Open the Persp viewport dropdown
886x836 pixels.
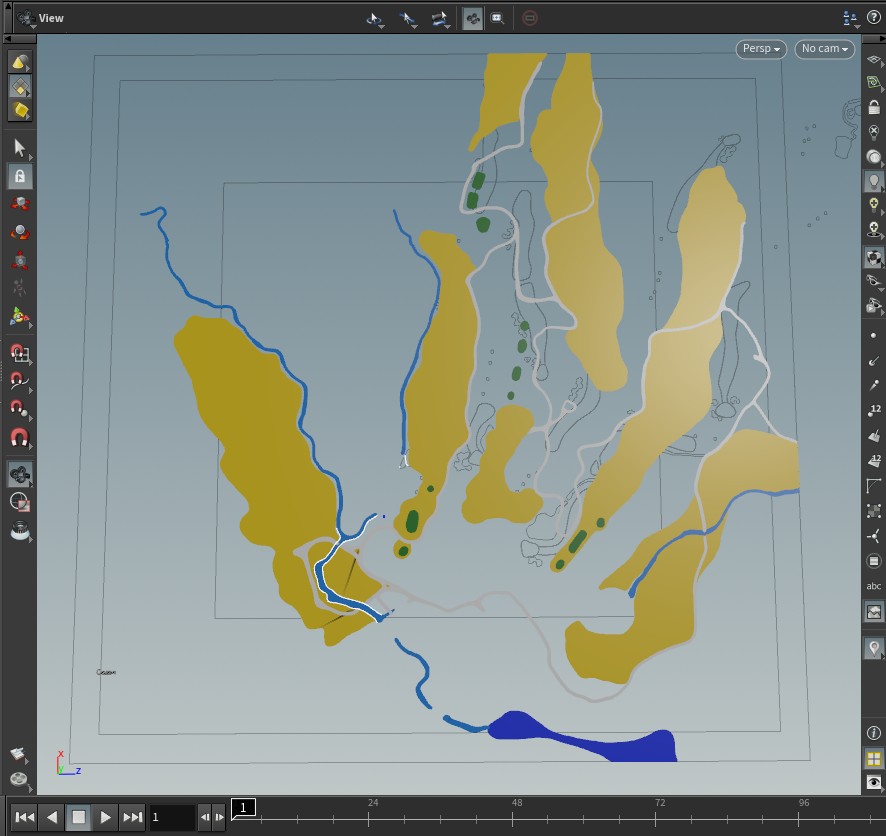tap(761, 49)
